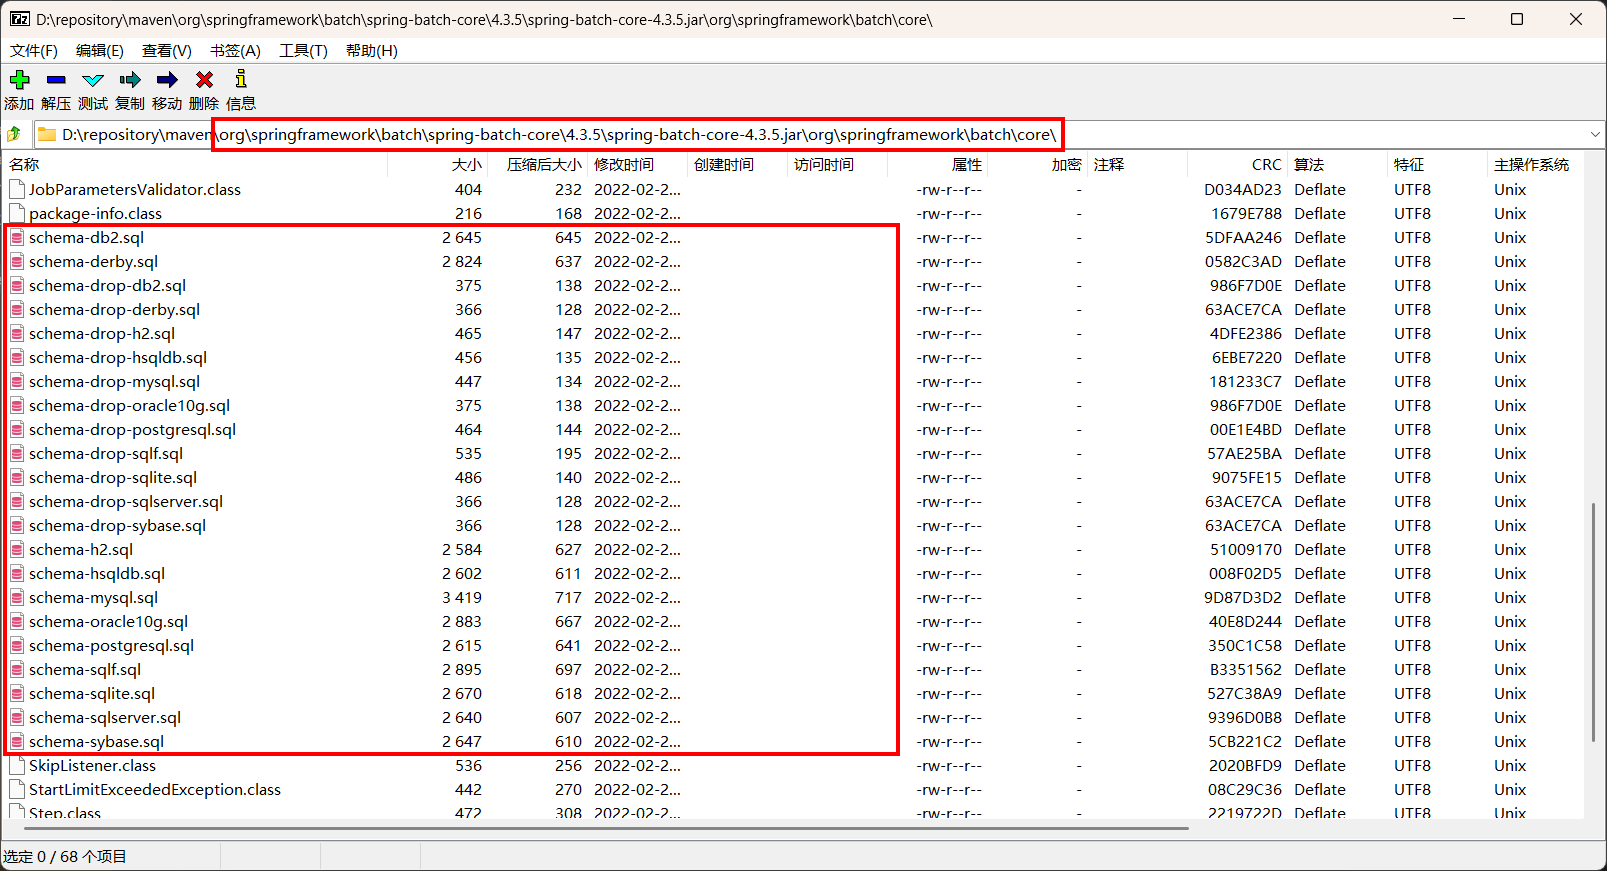Select the schema-sybase.sql file icon
Screen dimensions: 1607x871
pos(17,742)
